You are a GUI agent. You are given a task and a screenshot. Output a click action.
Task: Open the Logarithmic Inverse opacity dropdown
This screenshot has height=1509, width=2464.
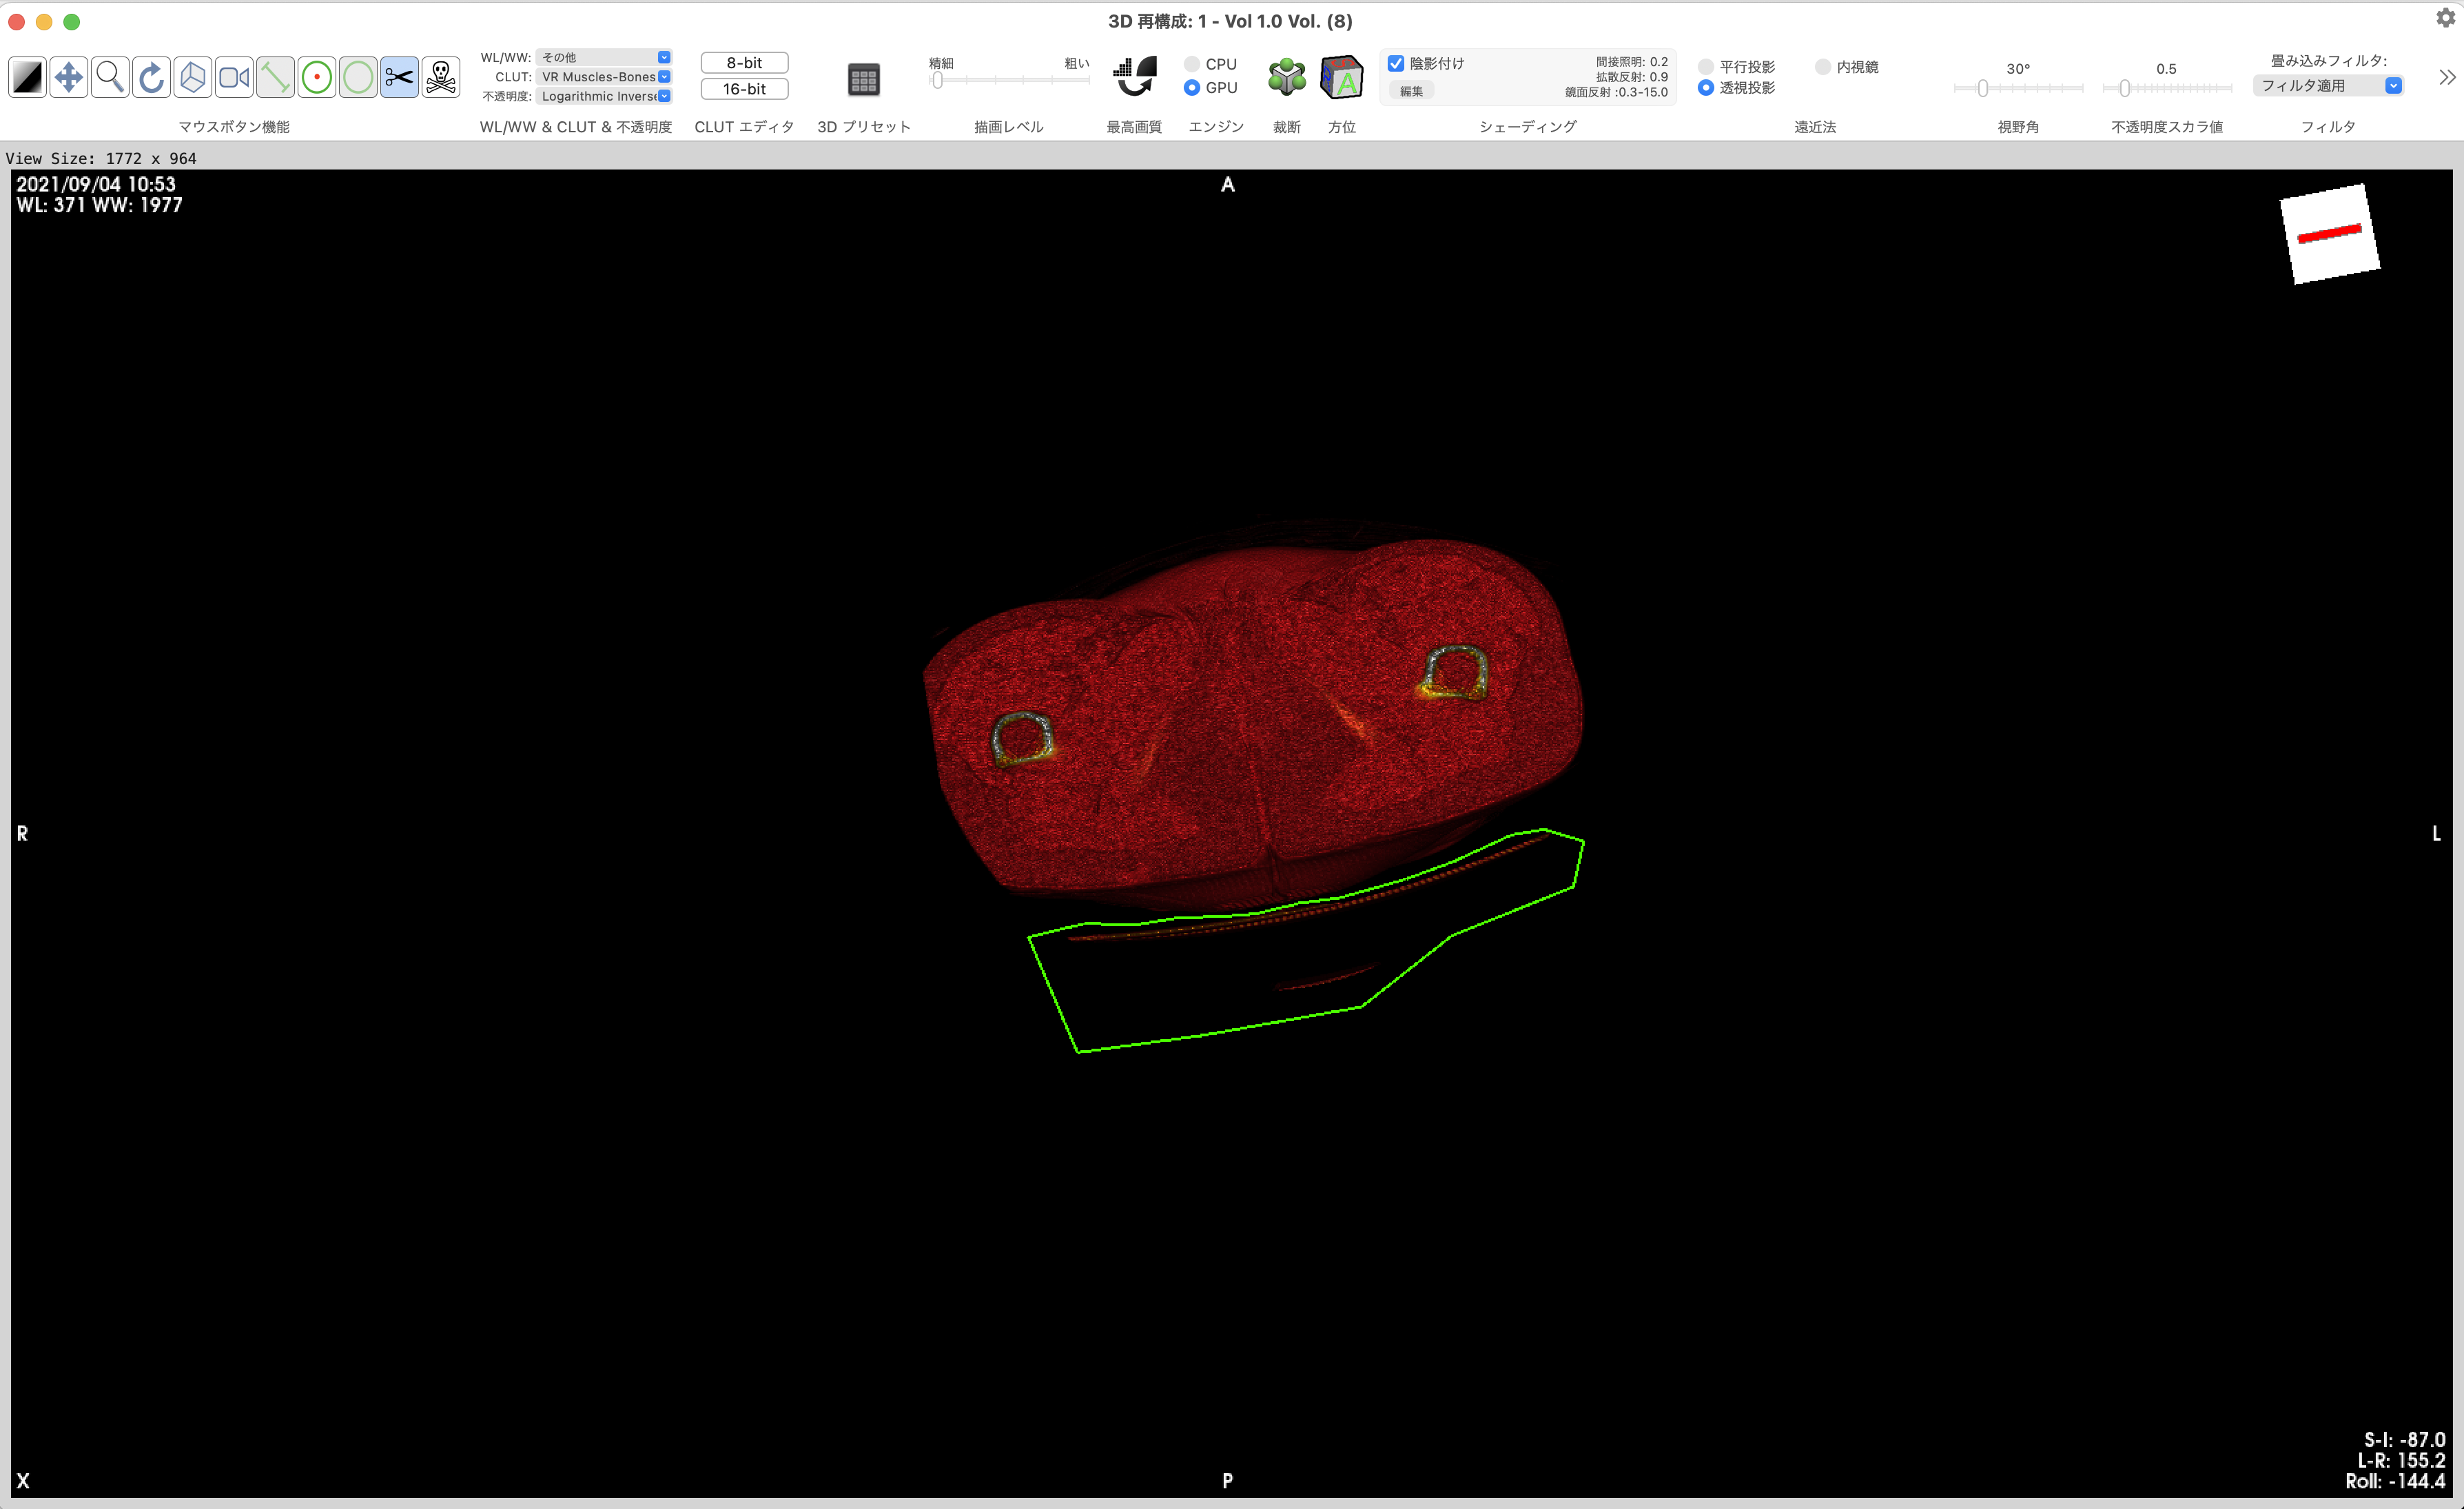click(x=604, y=96)
